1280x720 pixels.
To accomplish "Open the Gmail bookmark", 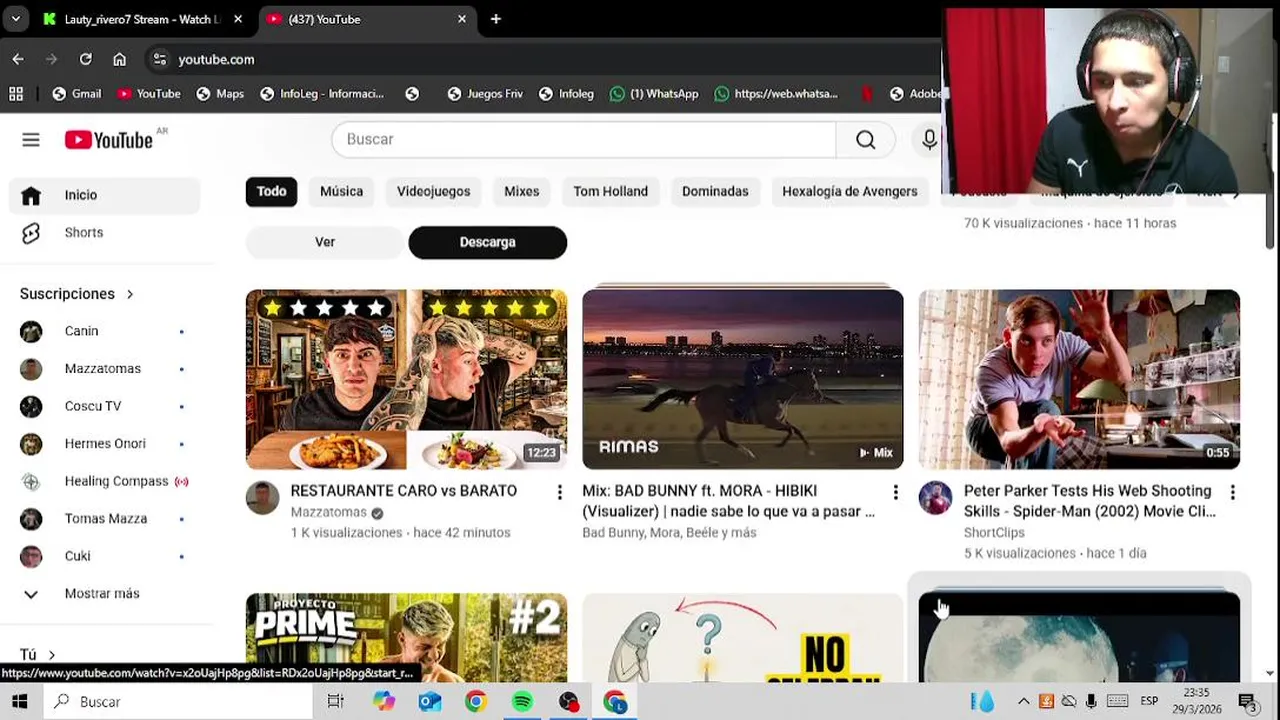I will (77, 93).
